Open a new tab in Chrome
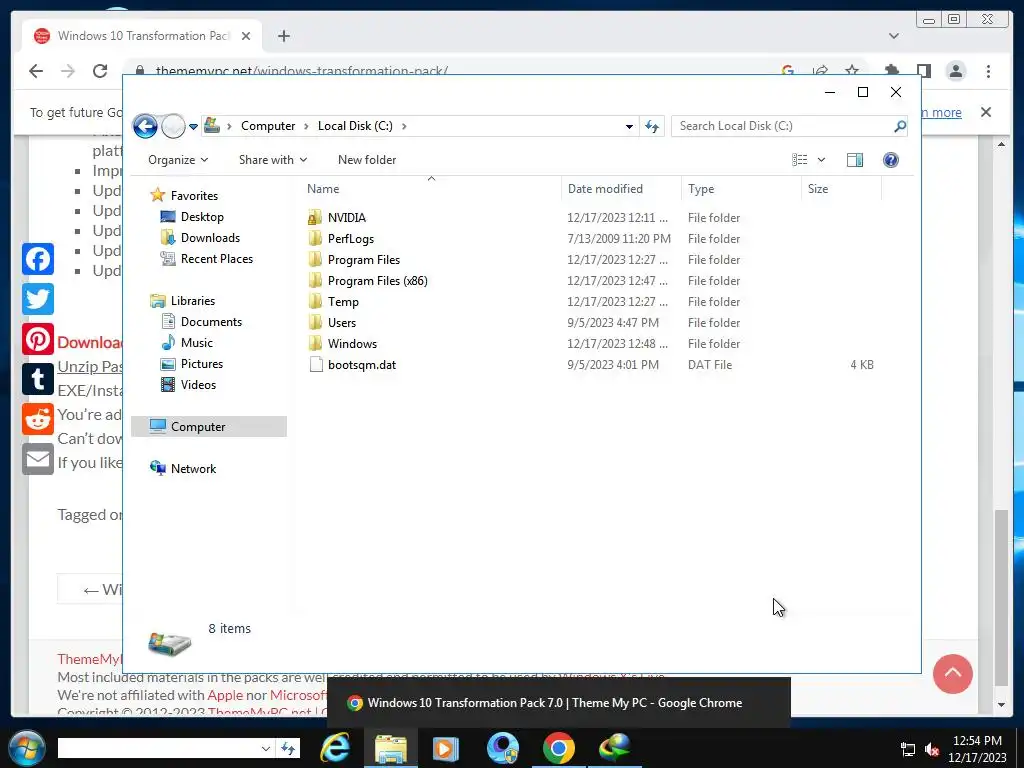 283,36
